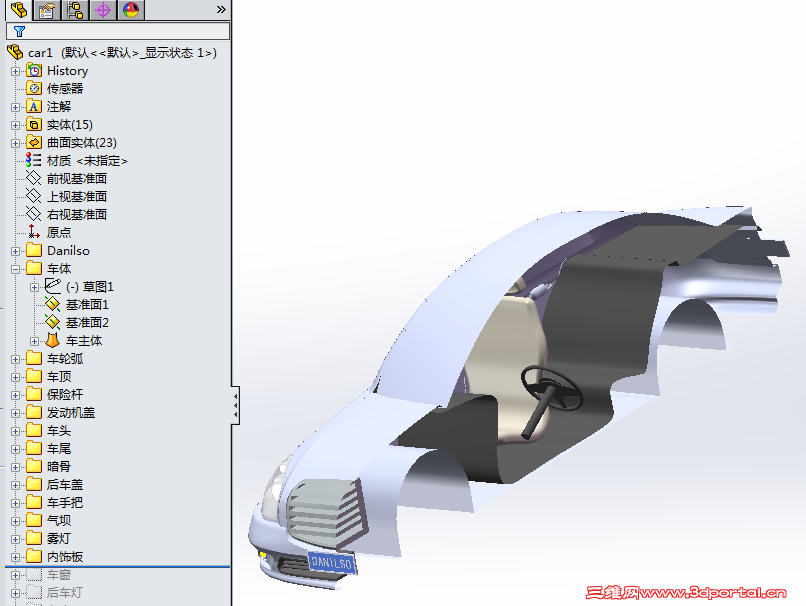Select the 车手把 folder label
Image resolution: width=806 pixels, height=606 pixels.
(65, 503)
